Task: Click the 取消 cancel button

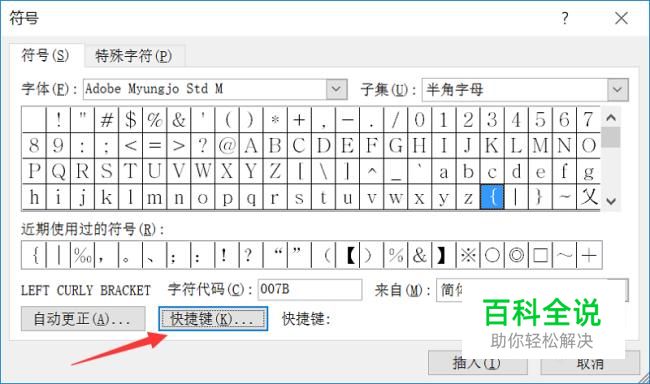Action: pos(590,363)
